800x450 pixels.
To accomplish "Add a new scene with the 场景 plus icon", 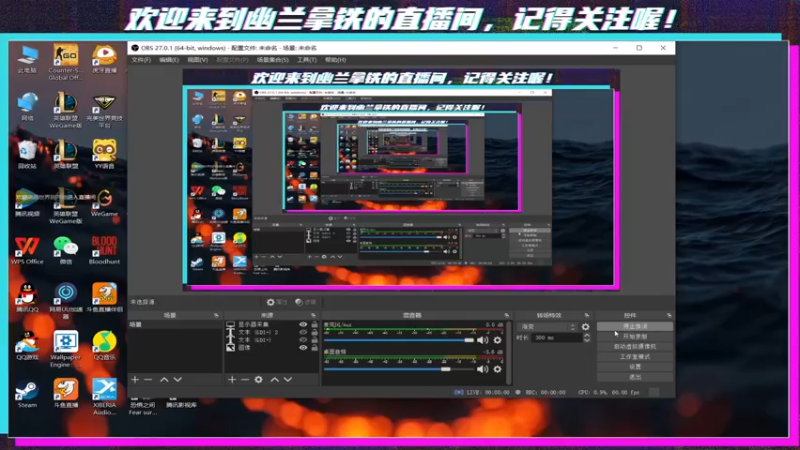I will coord(135,380).
